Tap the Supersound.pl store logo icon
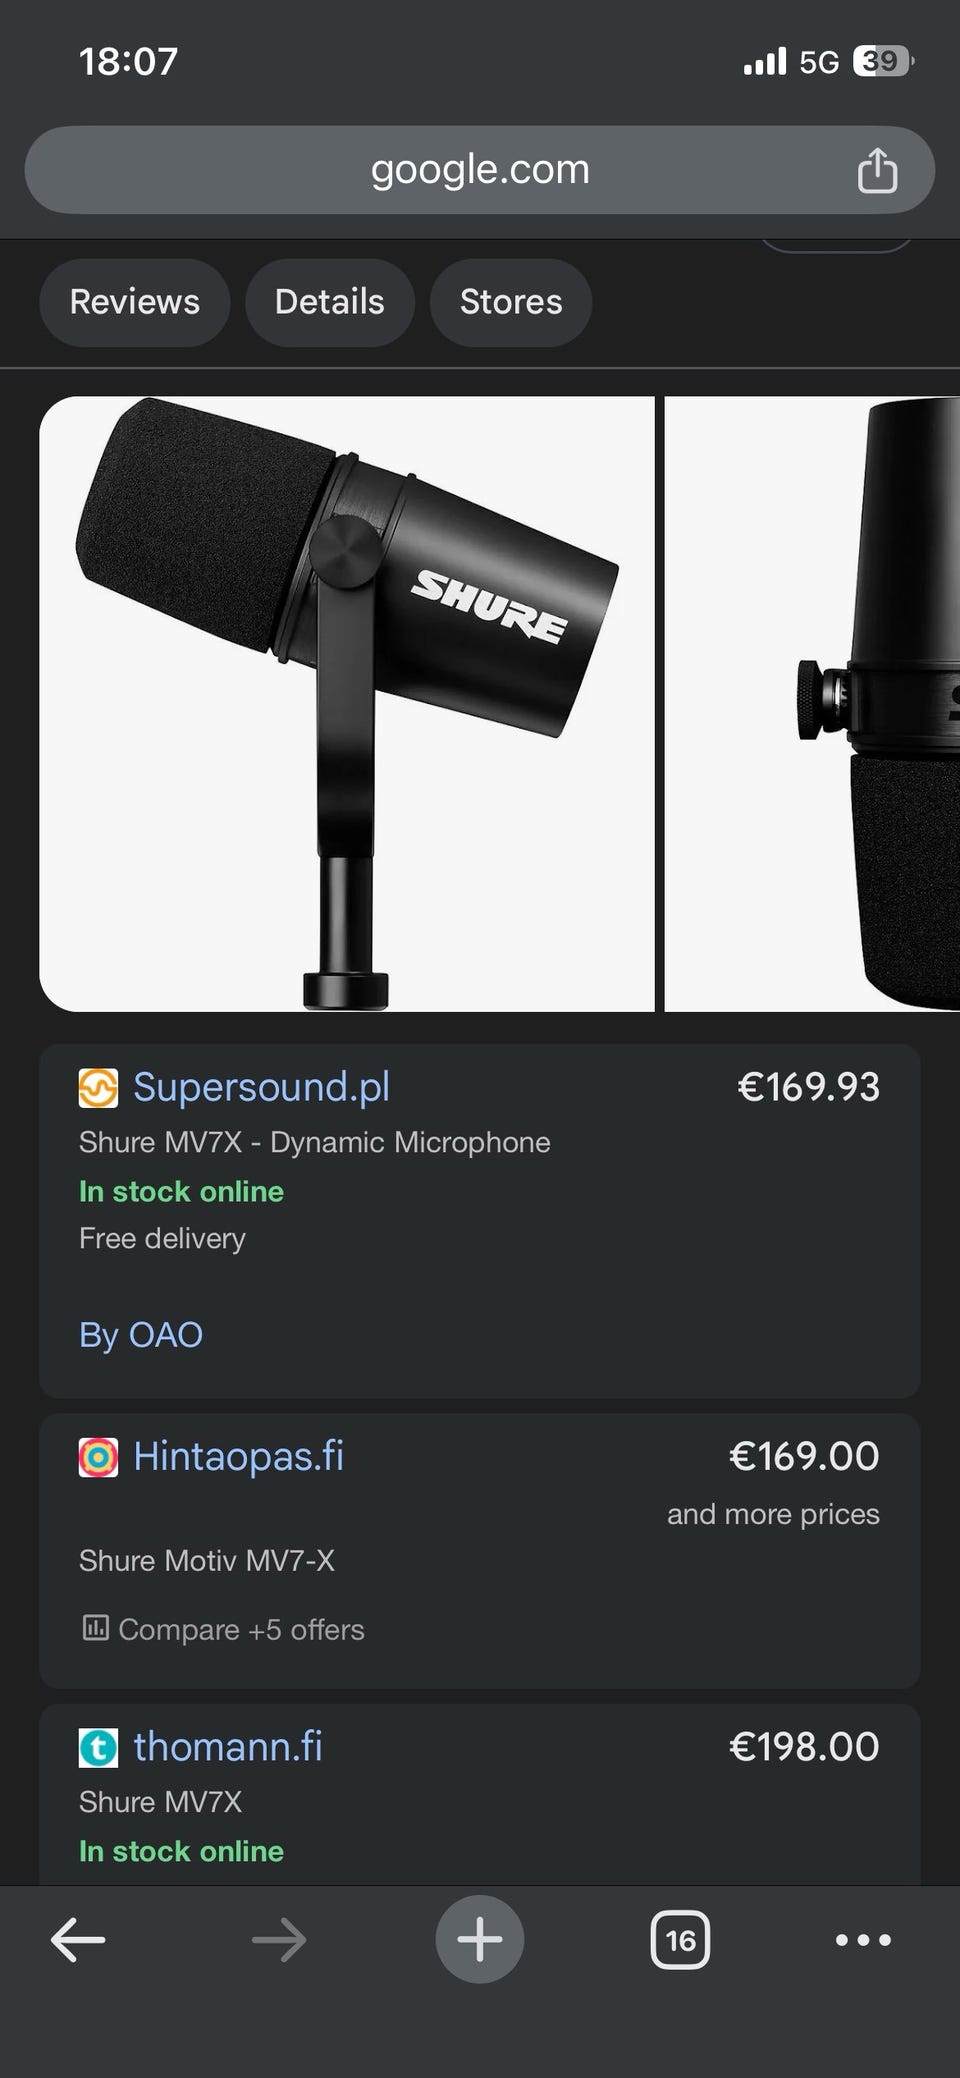Screen dimensions: 960x2078 [98, 1088]
